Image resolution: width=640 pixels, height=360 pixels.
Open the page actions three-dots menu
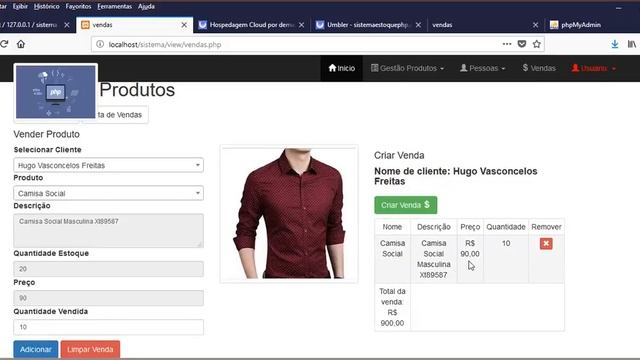coord(507,44)
